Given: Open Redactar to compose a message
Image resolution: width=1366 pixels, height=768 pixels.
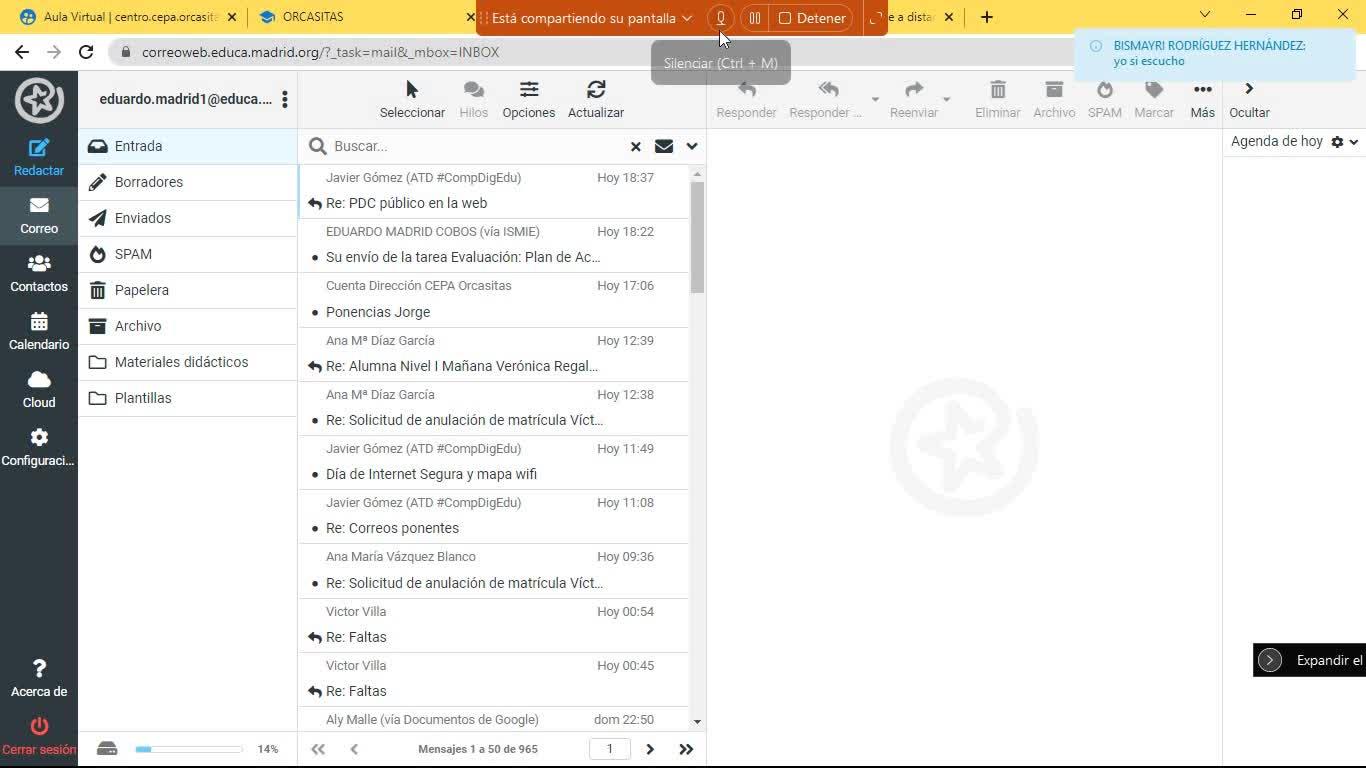Looking at the screenshot, I should (39, 157).
